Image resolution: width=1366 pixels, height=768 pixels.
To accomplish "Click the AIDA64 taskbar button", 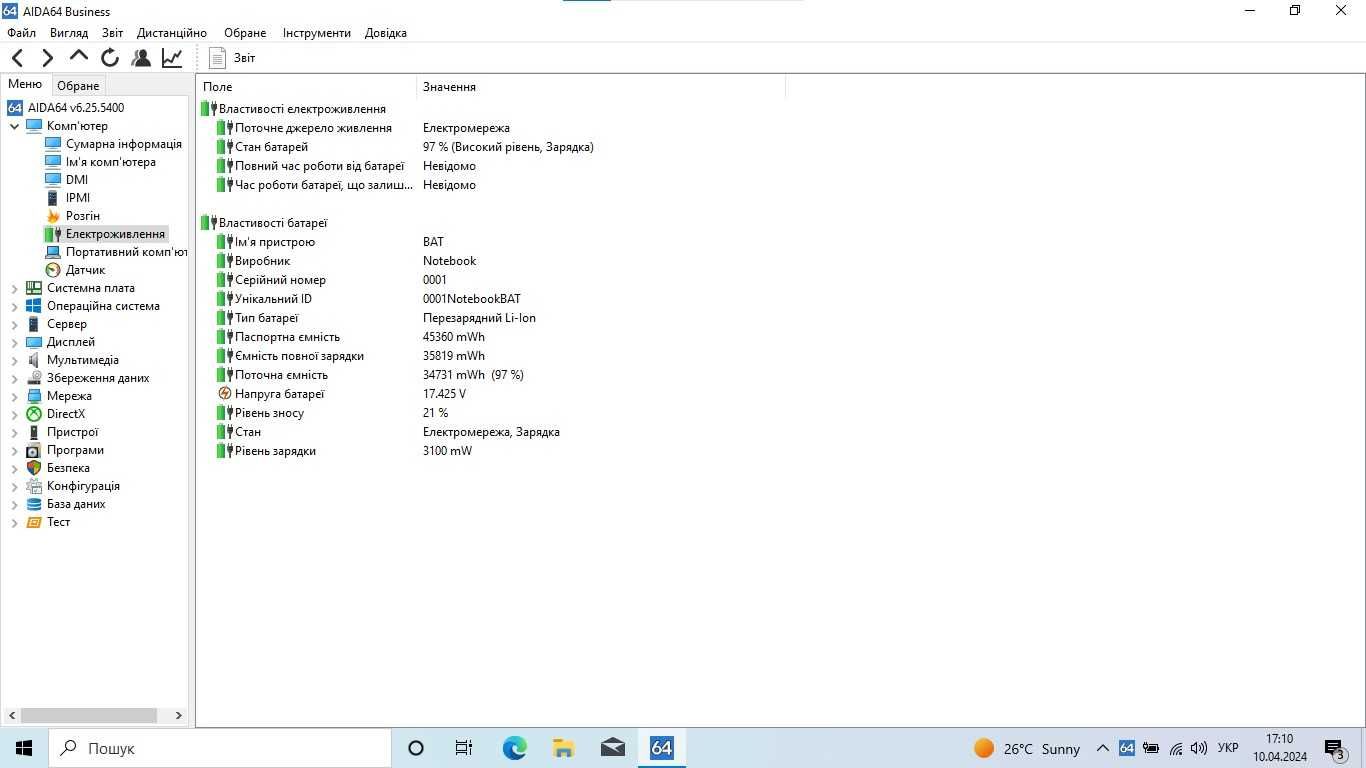I will pyautogui.click(x=661, y=748).
